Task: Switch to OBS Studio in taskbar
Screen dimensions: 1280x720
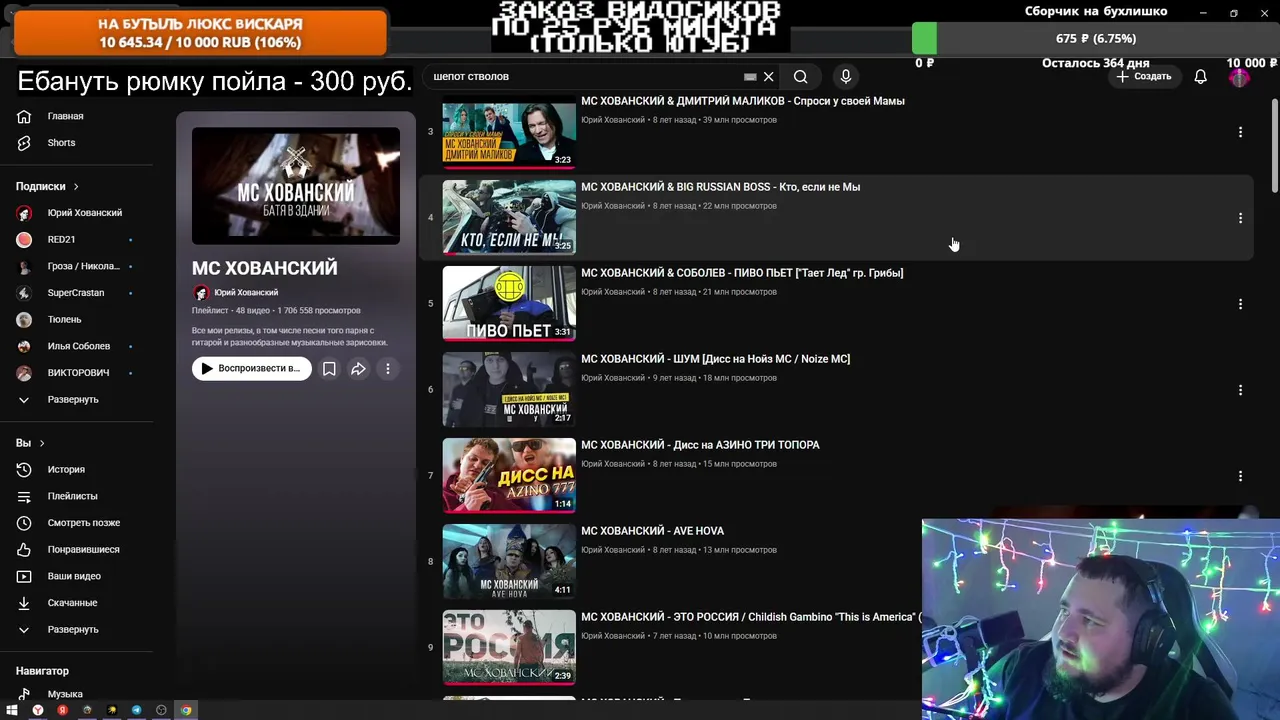Action: 161,710
